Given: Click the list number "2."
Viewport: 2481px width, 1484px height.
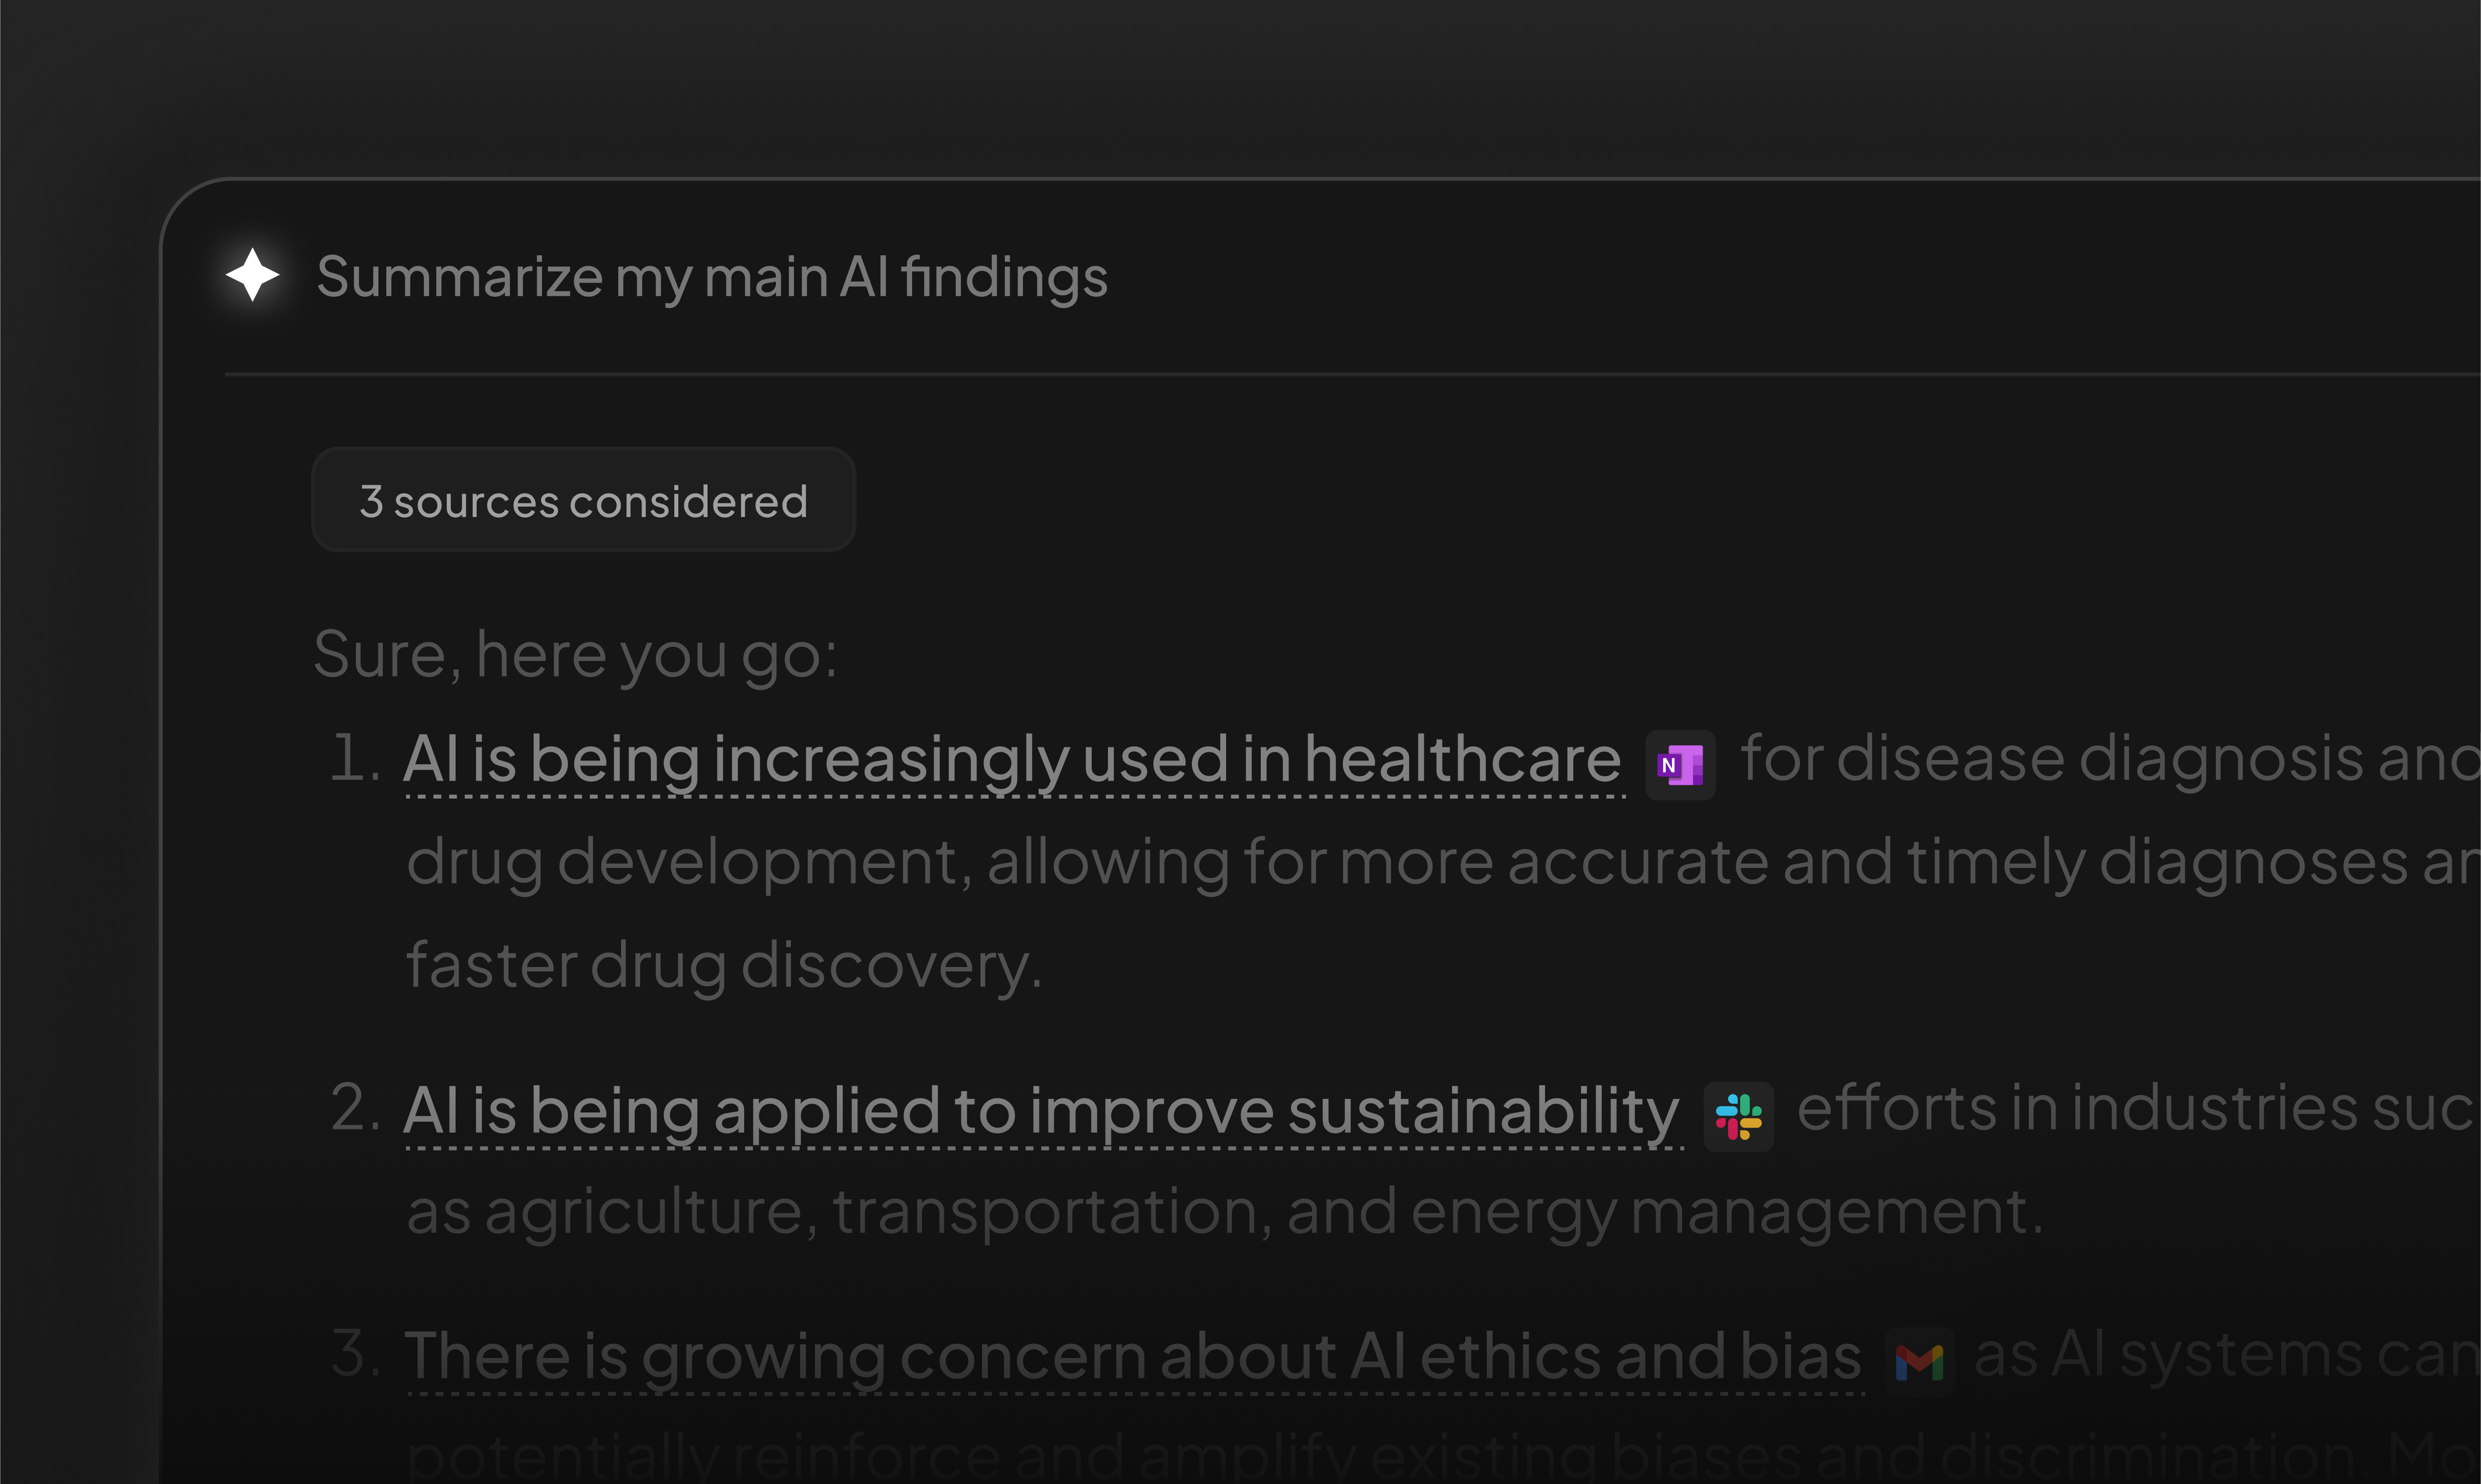Looking at the screenshot, I should pyautogui.click(x=355, y=1109).
